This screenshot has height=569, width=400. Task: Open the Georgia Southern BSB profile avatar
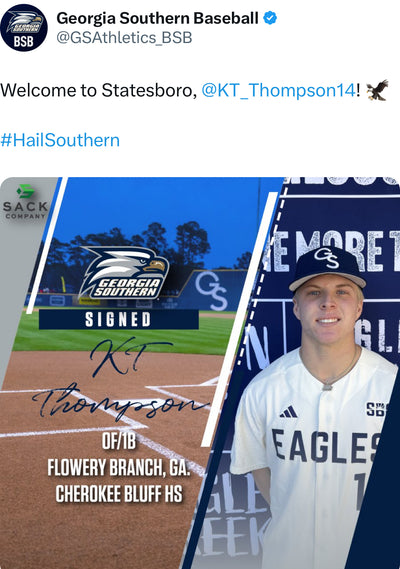click(24, 28)
